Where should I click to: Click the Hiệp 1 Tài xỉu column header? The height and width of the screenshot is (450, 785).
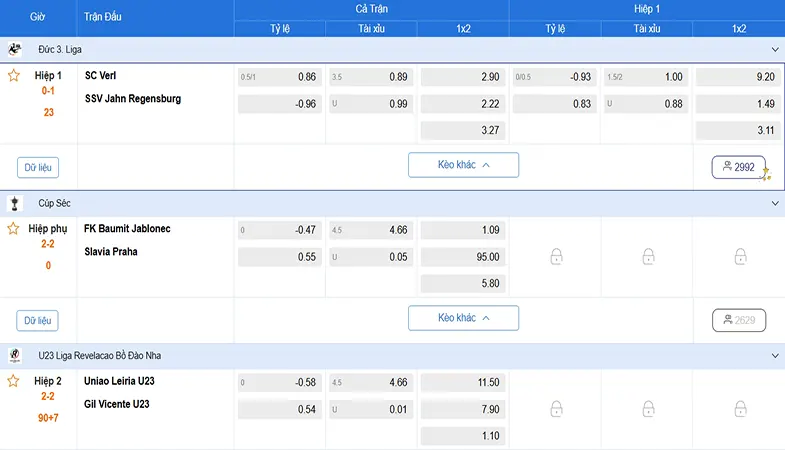point(647,29)
